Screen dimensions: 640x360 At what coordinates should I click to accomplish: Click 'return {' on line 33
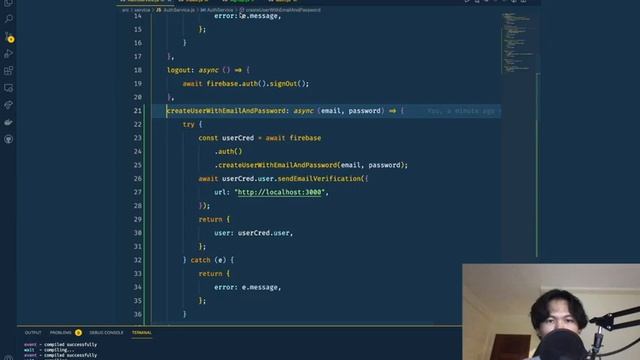coord(214,274)
